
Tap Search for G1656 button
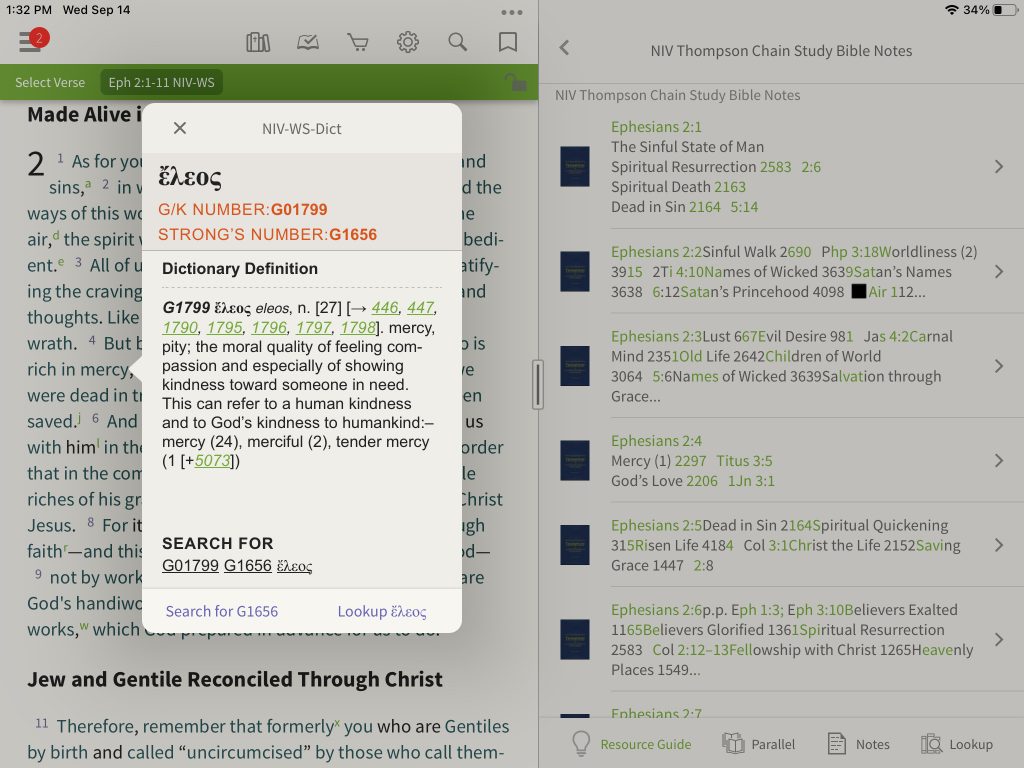221,611
